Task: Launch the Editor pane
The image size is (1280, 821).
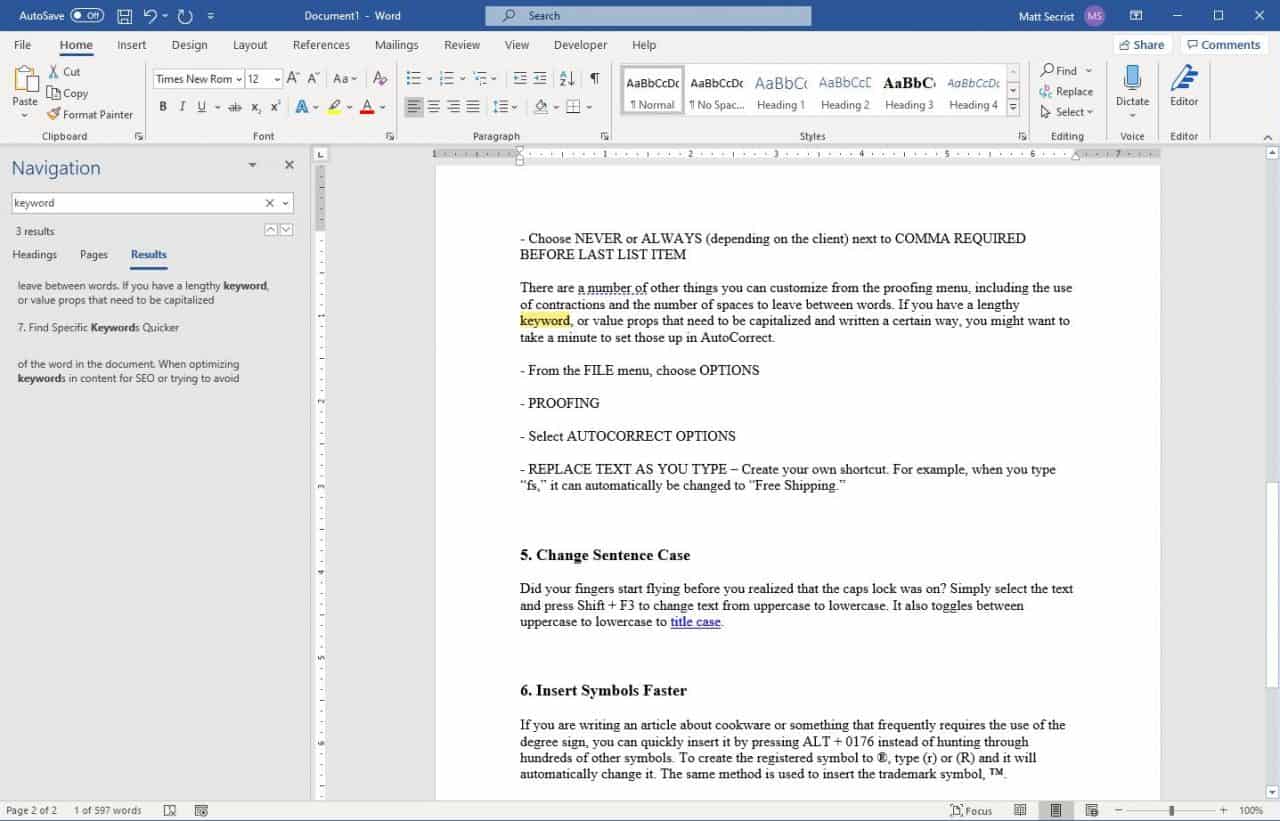Action: 1184,90
